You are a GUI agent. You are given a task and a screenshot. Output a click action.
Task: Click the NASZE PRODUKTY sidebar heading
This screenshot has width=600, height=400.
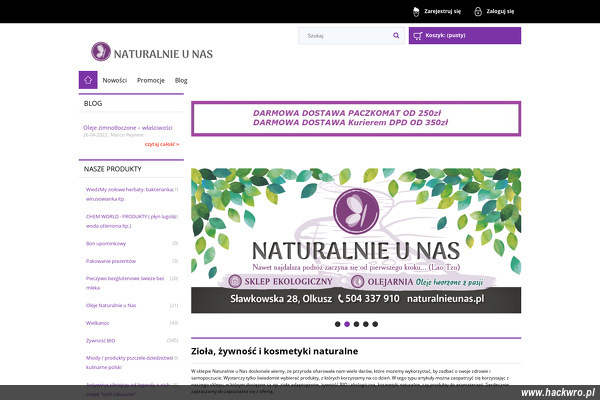(112, 169)
